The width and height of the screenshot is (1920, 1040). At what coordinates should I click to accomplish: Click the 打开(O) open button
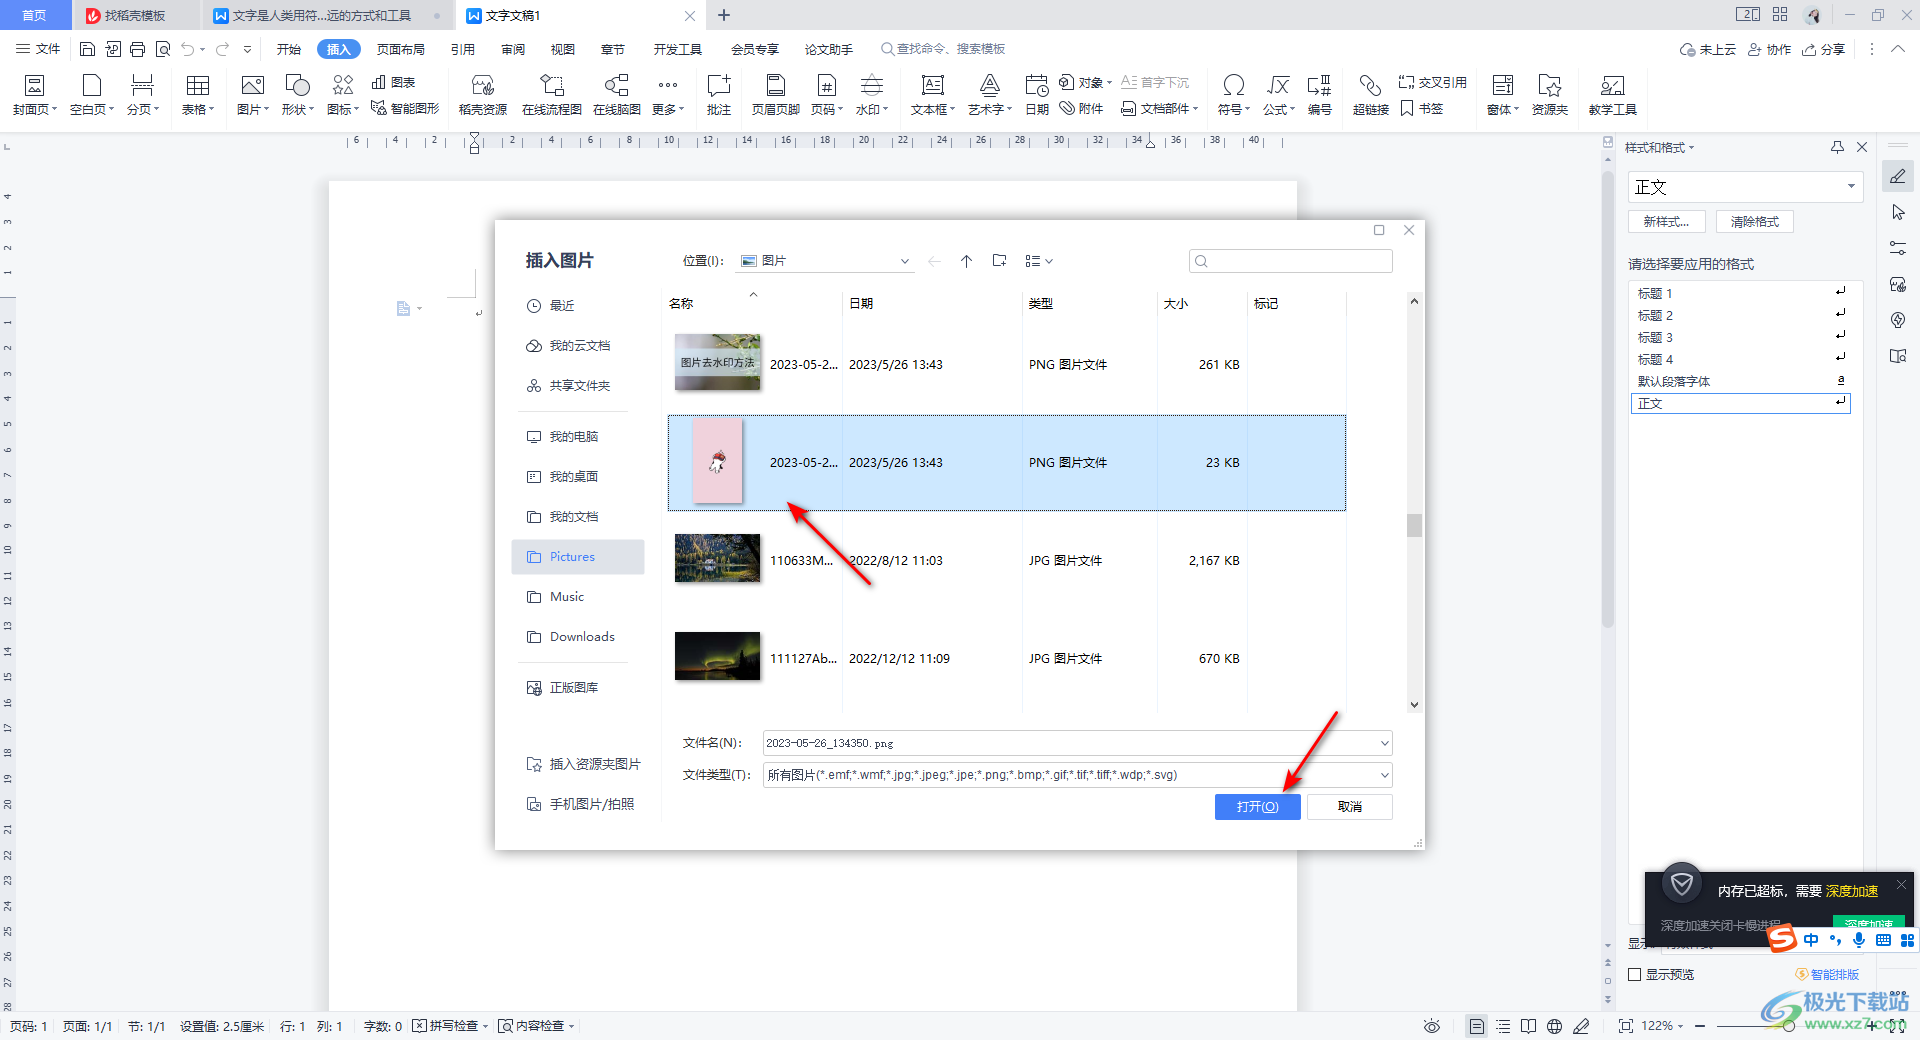coord(1257,807)
